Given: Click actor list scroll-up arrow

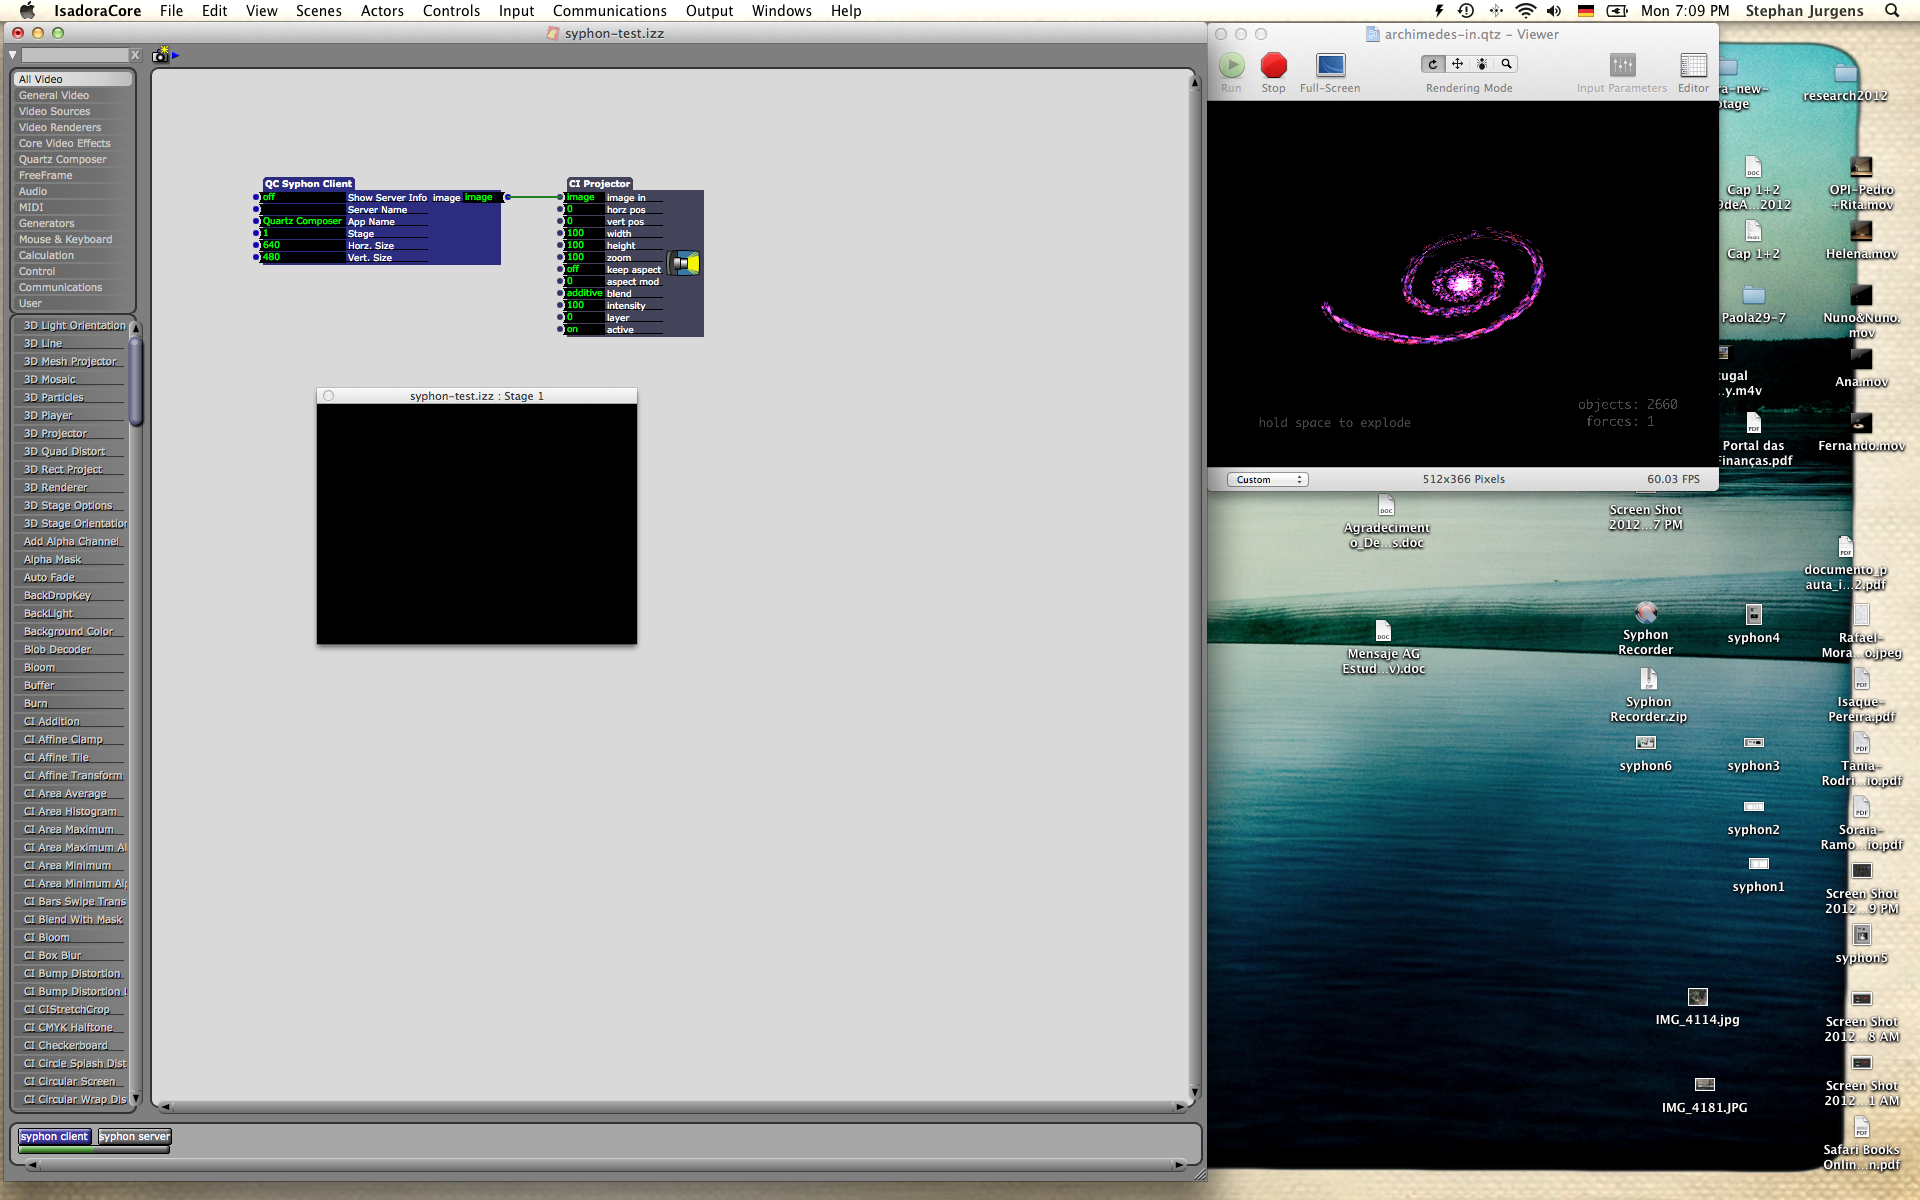Looking at the screenshot, I should pos(135,328).
